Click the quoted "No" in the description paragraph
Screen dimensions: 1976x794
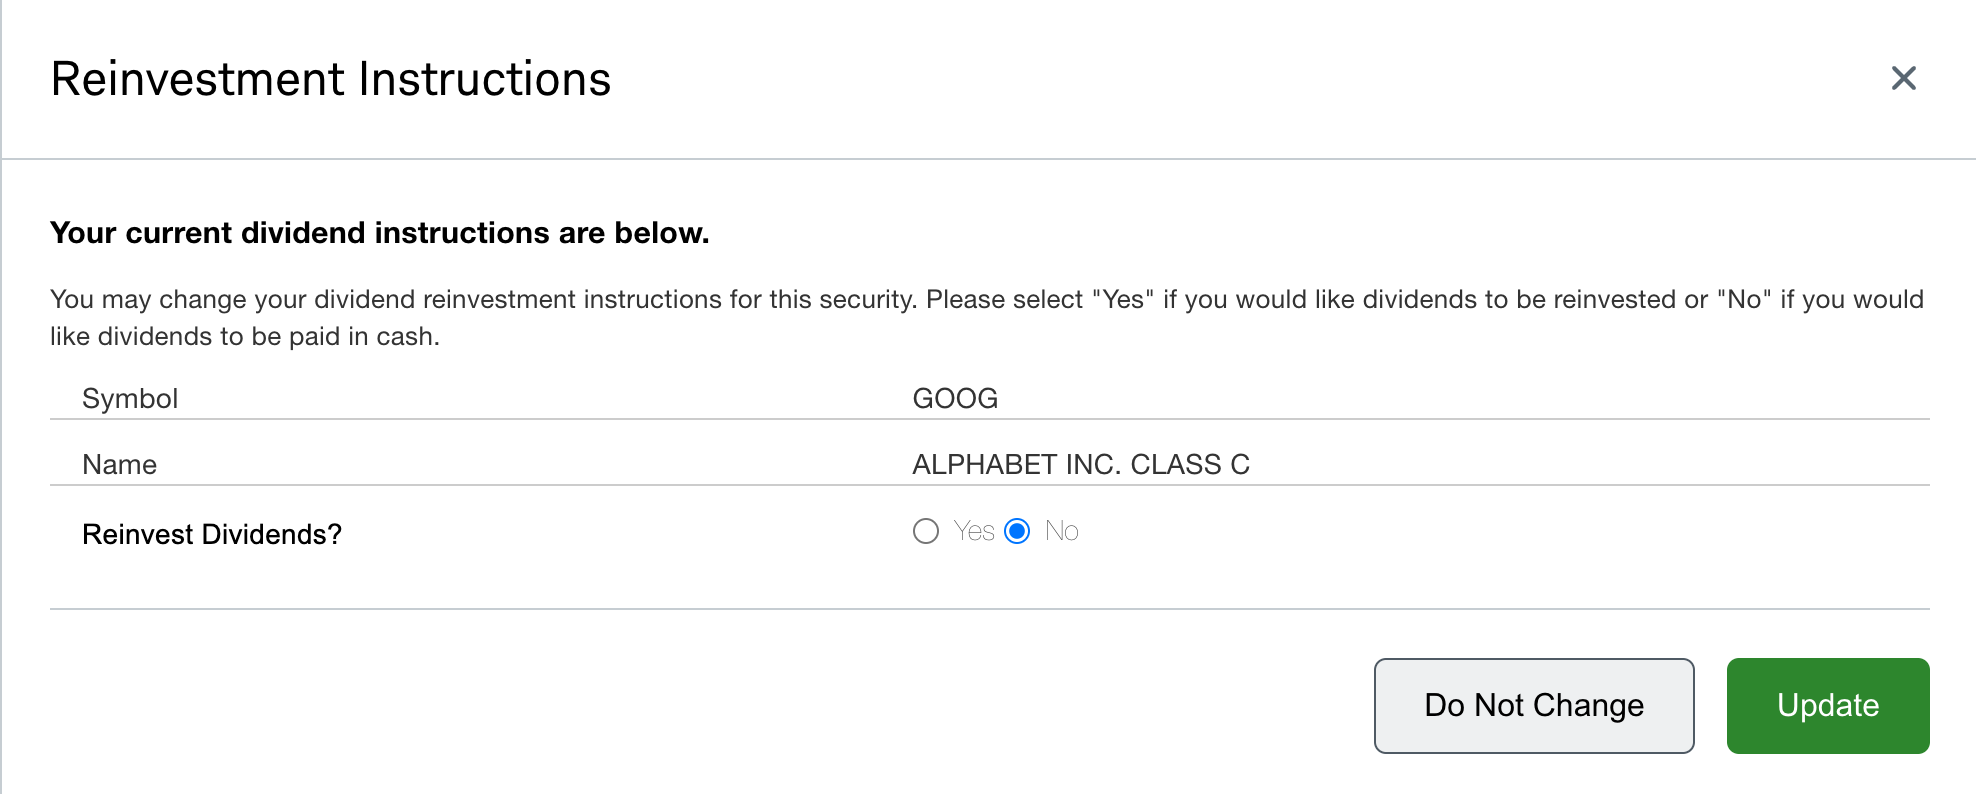coord(1744,299)
